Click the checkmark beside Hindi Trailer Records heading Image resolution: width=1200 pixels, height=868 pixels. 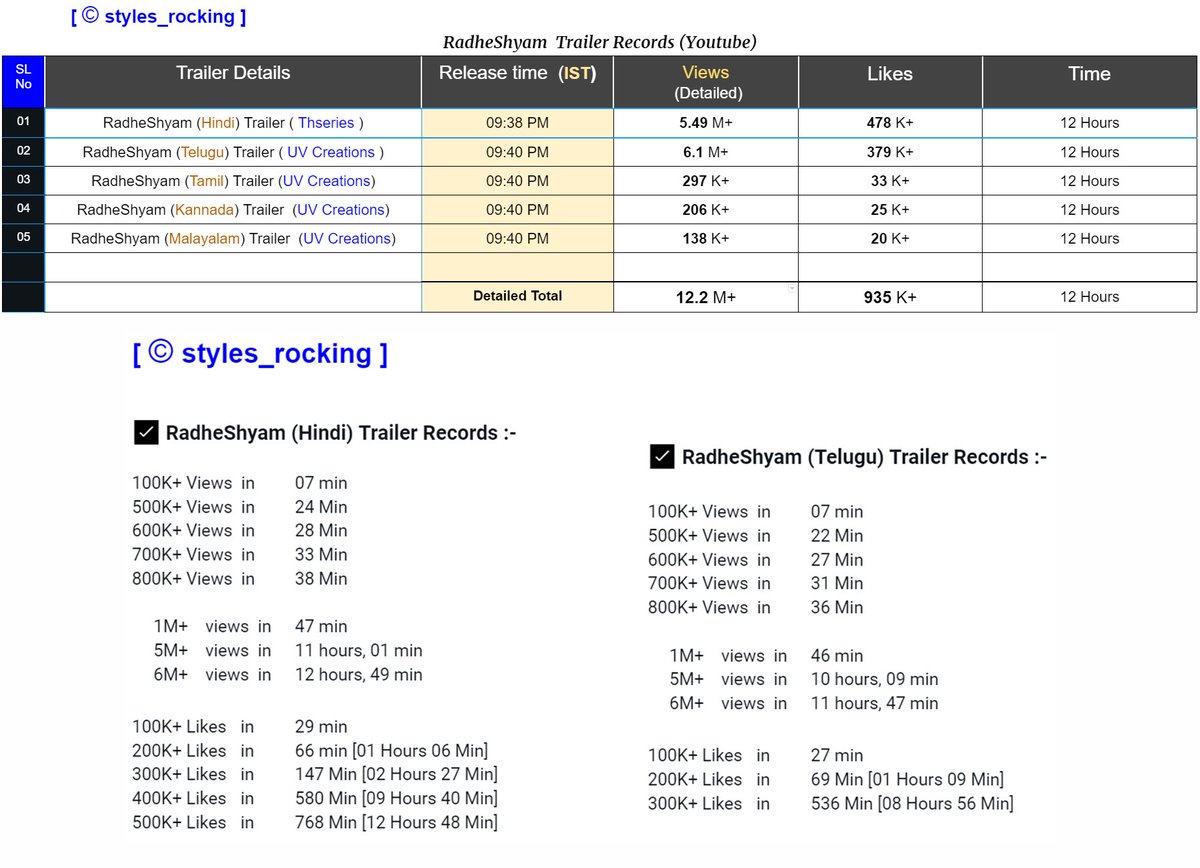tap(145, 433)
